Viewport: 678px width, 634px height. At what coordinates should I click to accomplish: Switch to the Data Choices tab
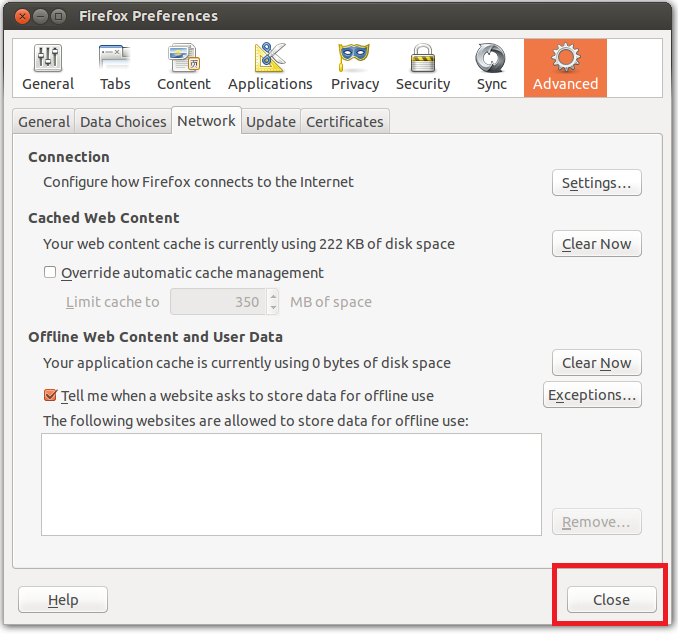click(123, 122)
